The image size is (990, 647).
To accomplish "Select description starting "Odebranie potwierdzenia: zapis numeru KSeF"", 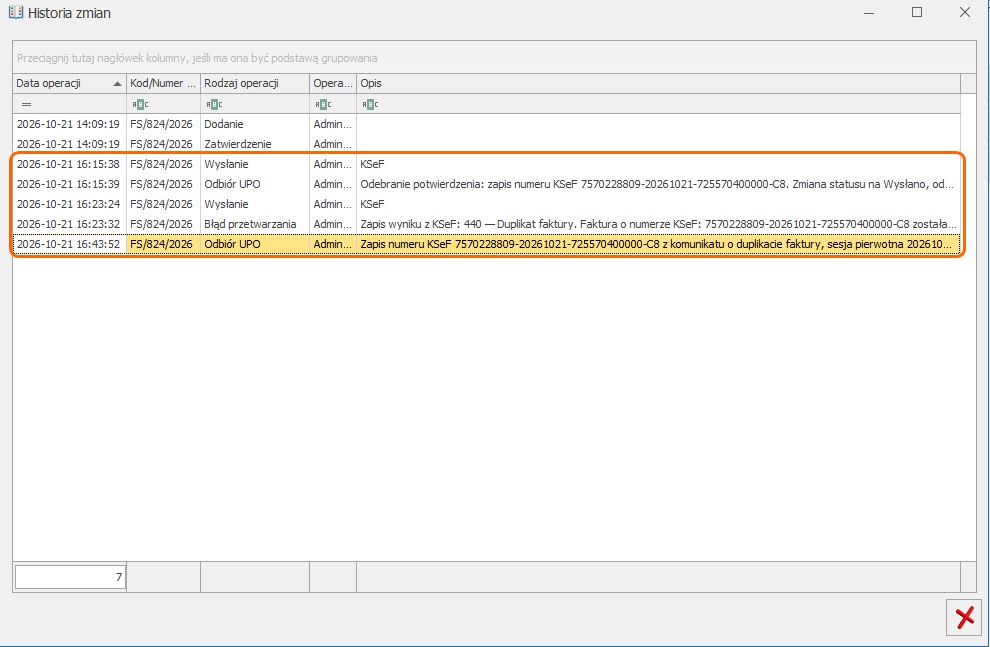I will pyautogui.click(x=659, y=184).
